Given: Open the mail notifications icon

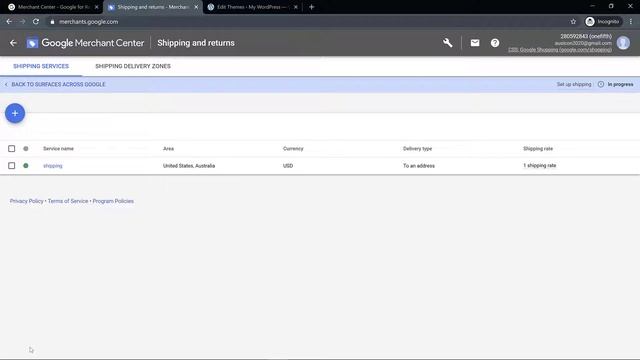Looking at the screenshot, I should click(x=475, y=43).
